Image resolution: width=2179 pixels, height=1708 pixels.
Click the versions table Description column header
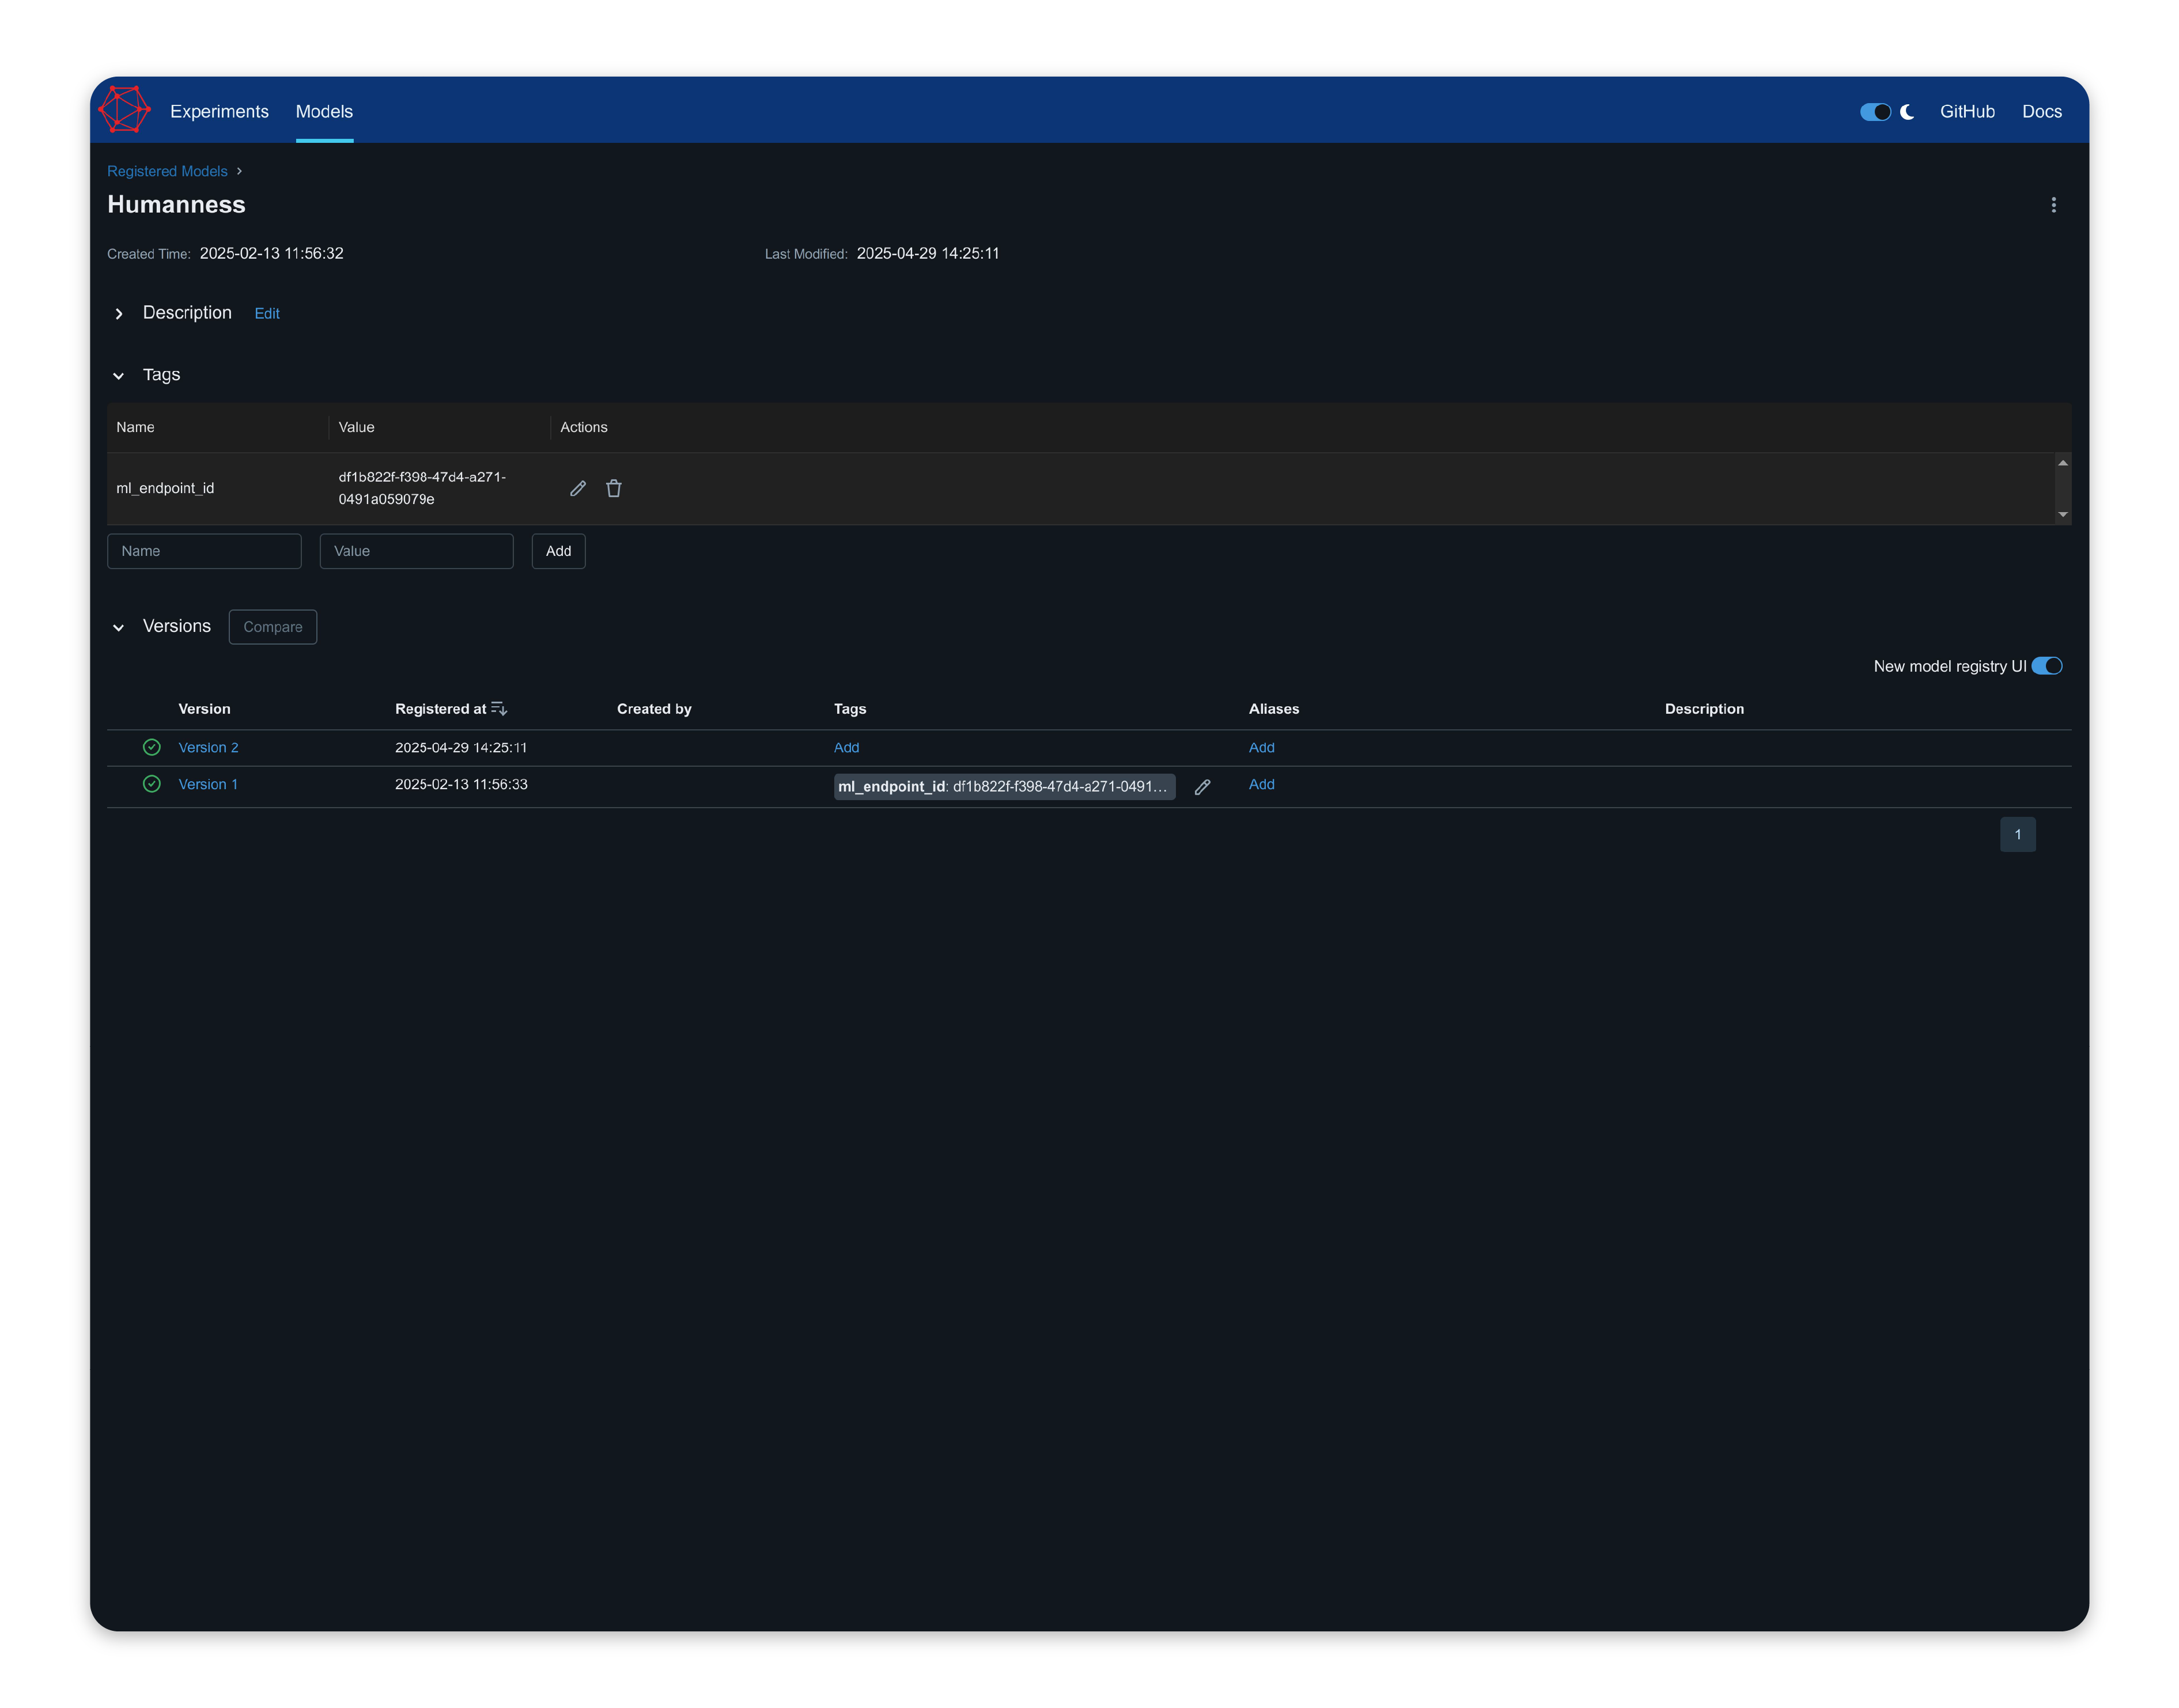1704,708
